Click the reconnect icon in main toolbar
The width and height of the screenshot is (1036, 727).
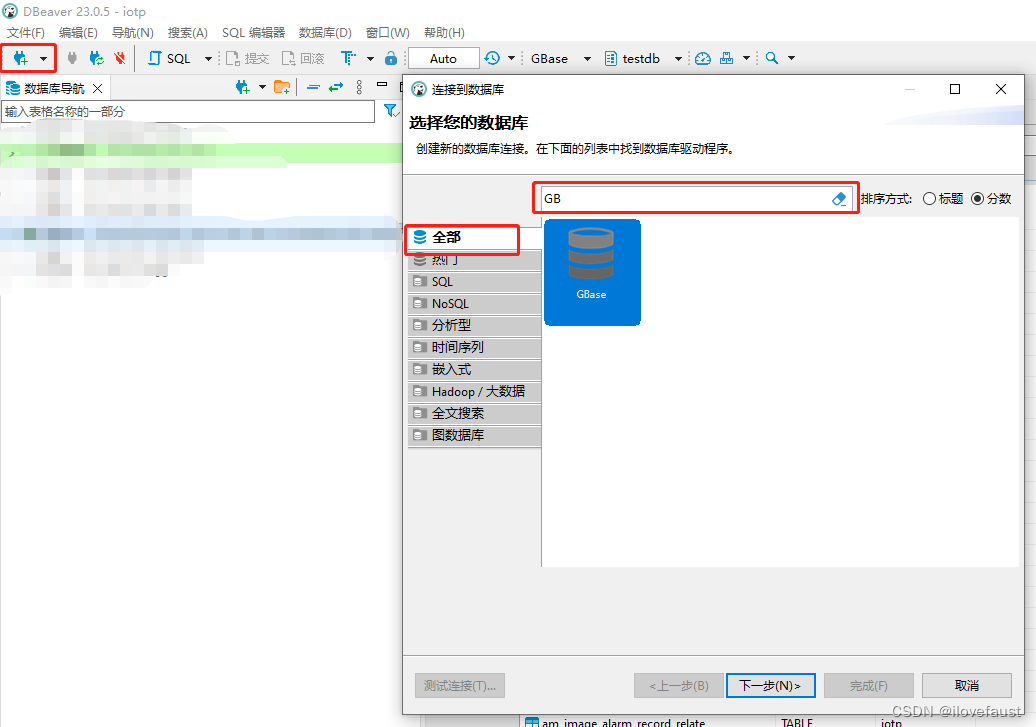pyautogui.click(x=96, y=58)
